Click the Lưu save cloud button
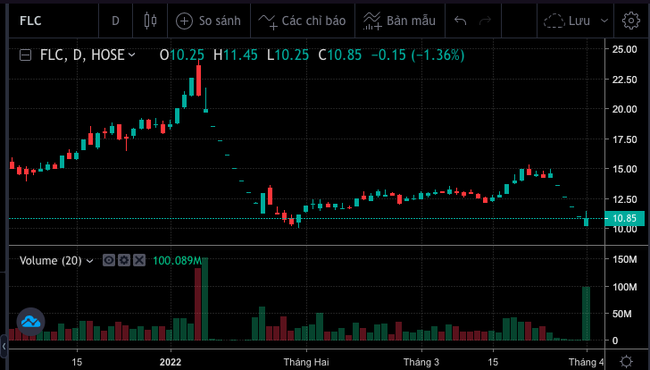The width and height of the screenshot is (650, 370). (567, 21)
